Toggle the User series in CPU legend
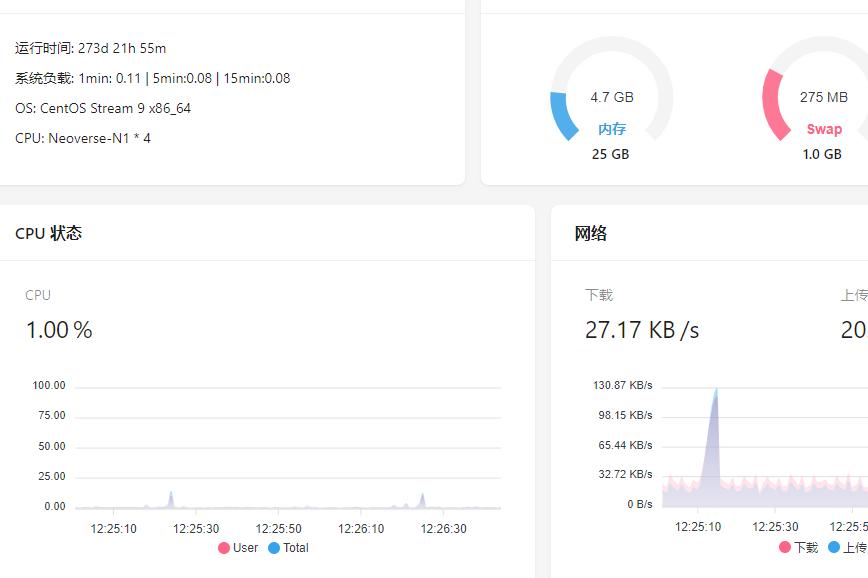The height and width of the screenshot is (578, 868). [x=237, y=548]
